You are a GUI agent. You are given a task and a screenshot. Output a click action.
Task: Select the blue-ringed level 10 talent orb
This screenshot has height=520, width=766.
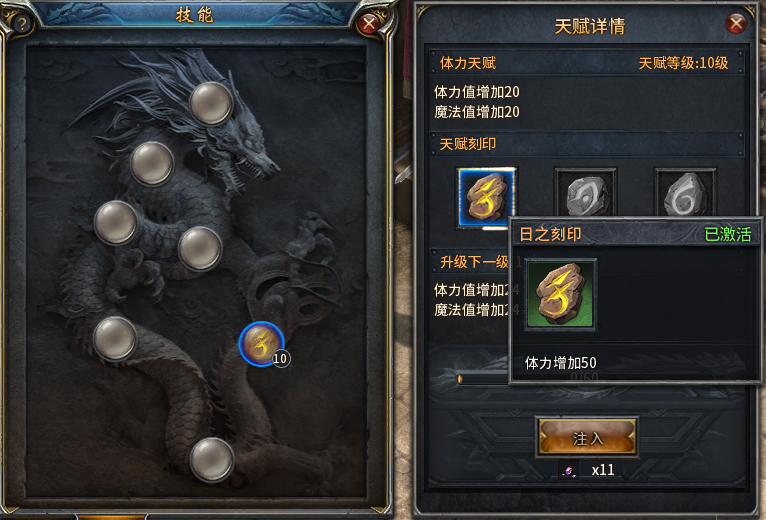point(262,344)
